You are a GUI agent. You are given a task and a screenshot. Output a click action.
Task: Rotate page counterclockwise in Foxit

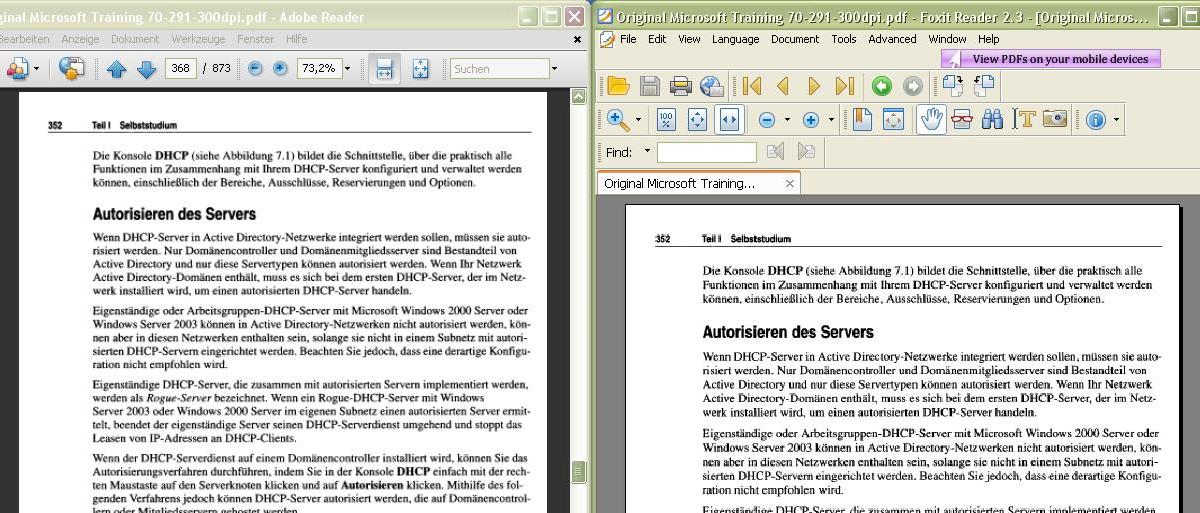984,86
